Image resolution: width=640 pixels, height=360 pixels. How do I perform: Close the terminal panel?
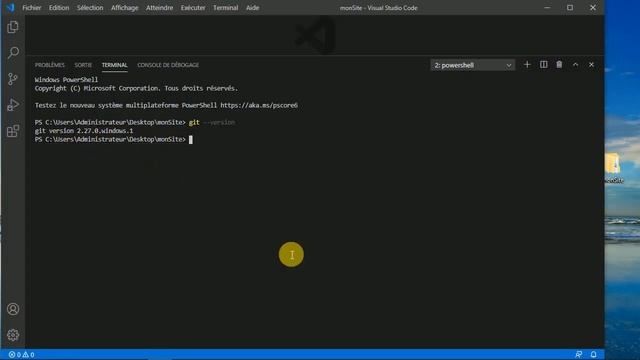[x=591, y=64]
